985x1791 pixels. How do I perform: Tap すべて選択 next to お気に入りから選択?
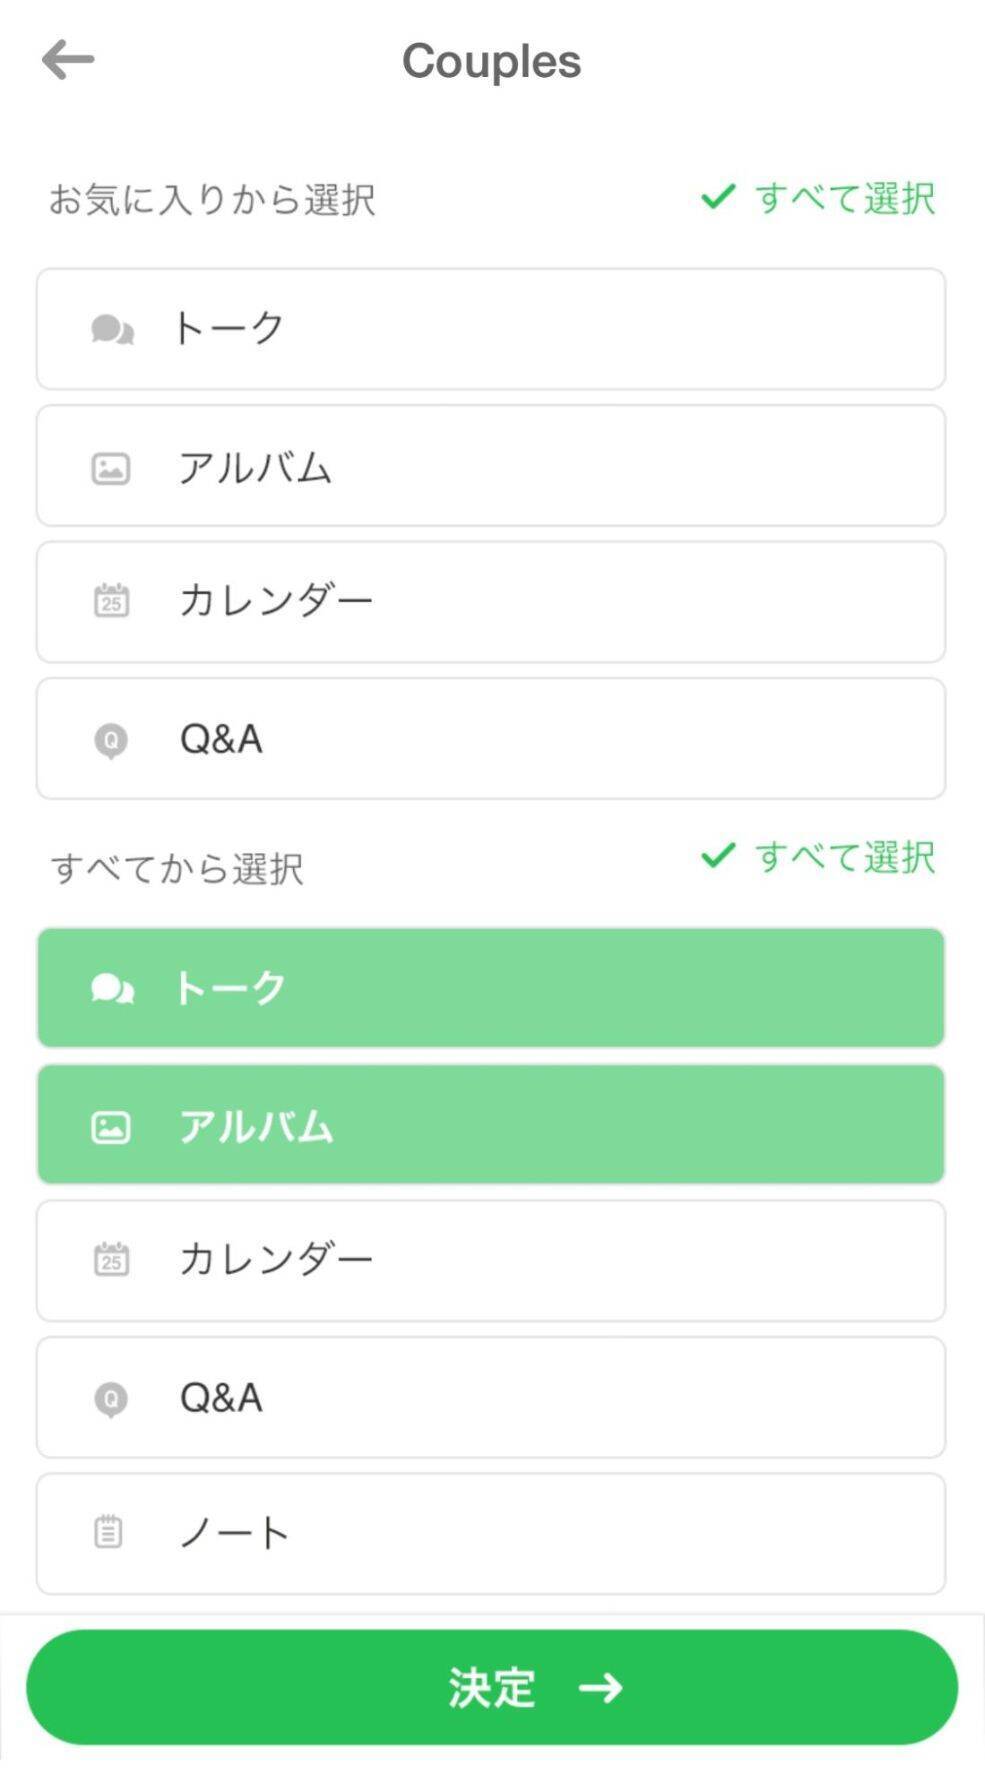pyautogui.click(x=820, y=198)
